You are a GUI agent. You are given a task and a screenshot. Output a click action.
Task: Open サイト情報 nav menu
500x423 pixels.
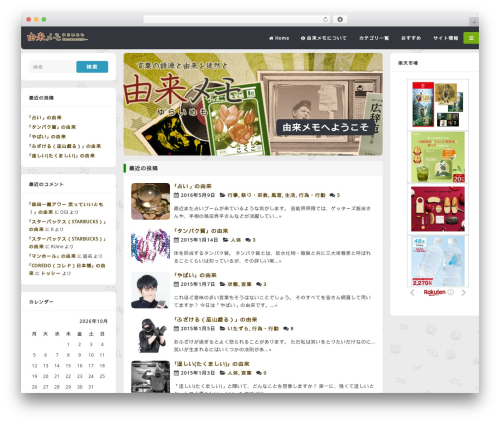pos(446,38)
